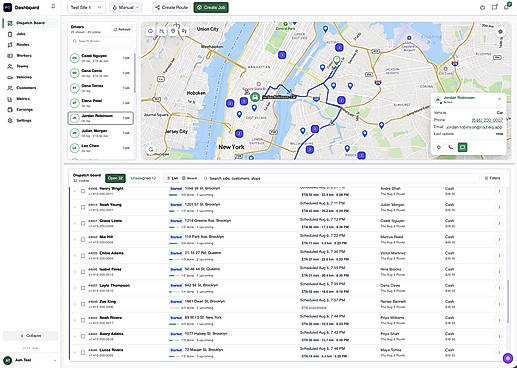Check the Grace Lewis job checkbox
The width and height of the screenshot is (517, 368).
tap(83, 223)
